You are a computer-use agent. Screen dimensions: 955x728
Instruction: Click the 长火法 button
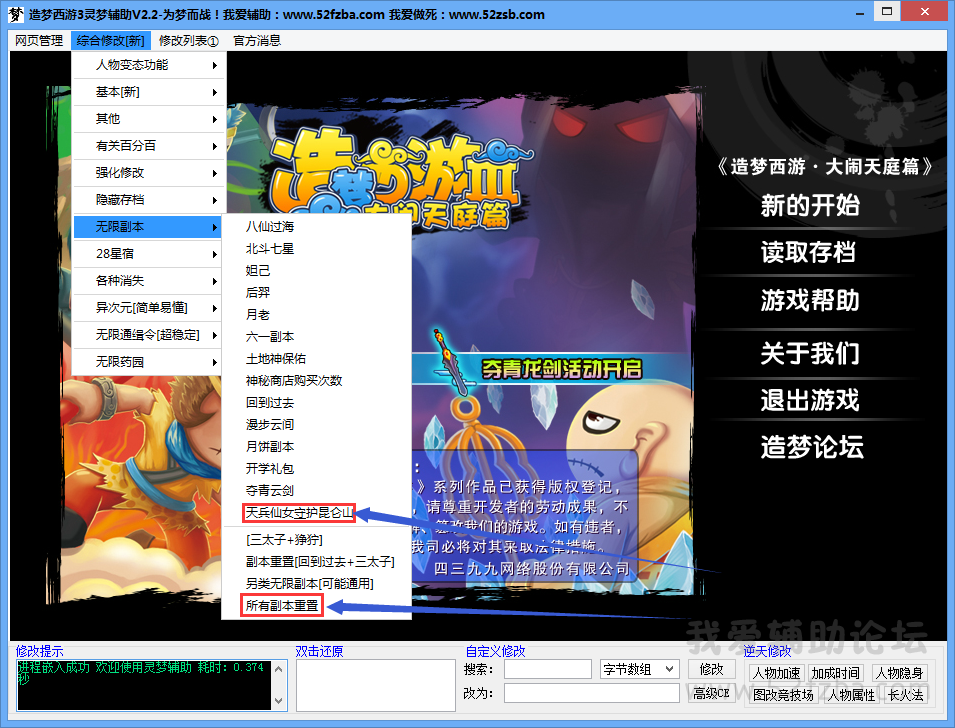(x=905, y=695)
